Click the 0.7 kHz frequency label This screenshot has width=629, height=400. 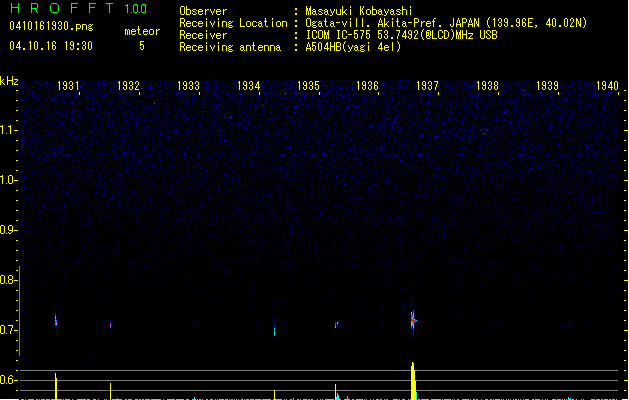coord(8,330)
